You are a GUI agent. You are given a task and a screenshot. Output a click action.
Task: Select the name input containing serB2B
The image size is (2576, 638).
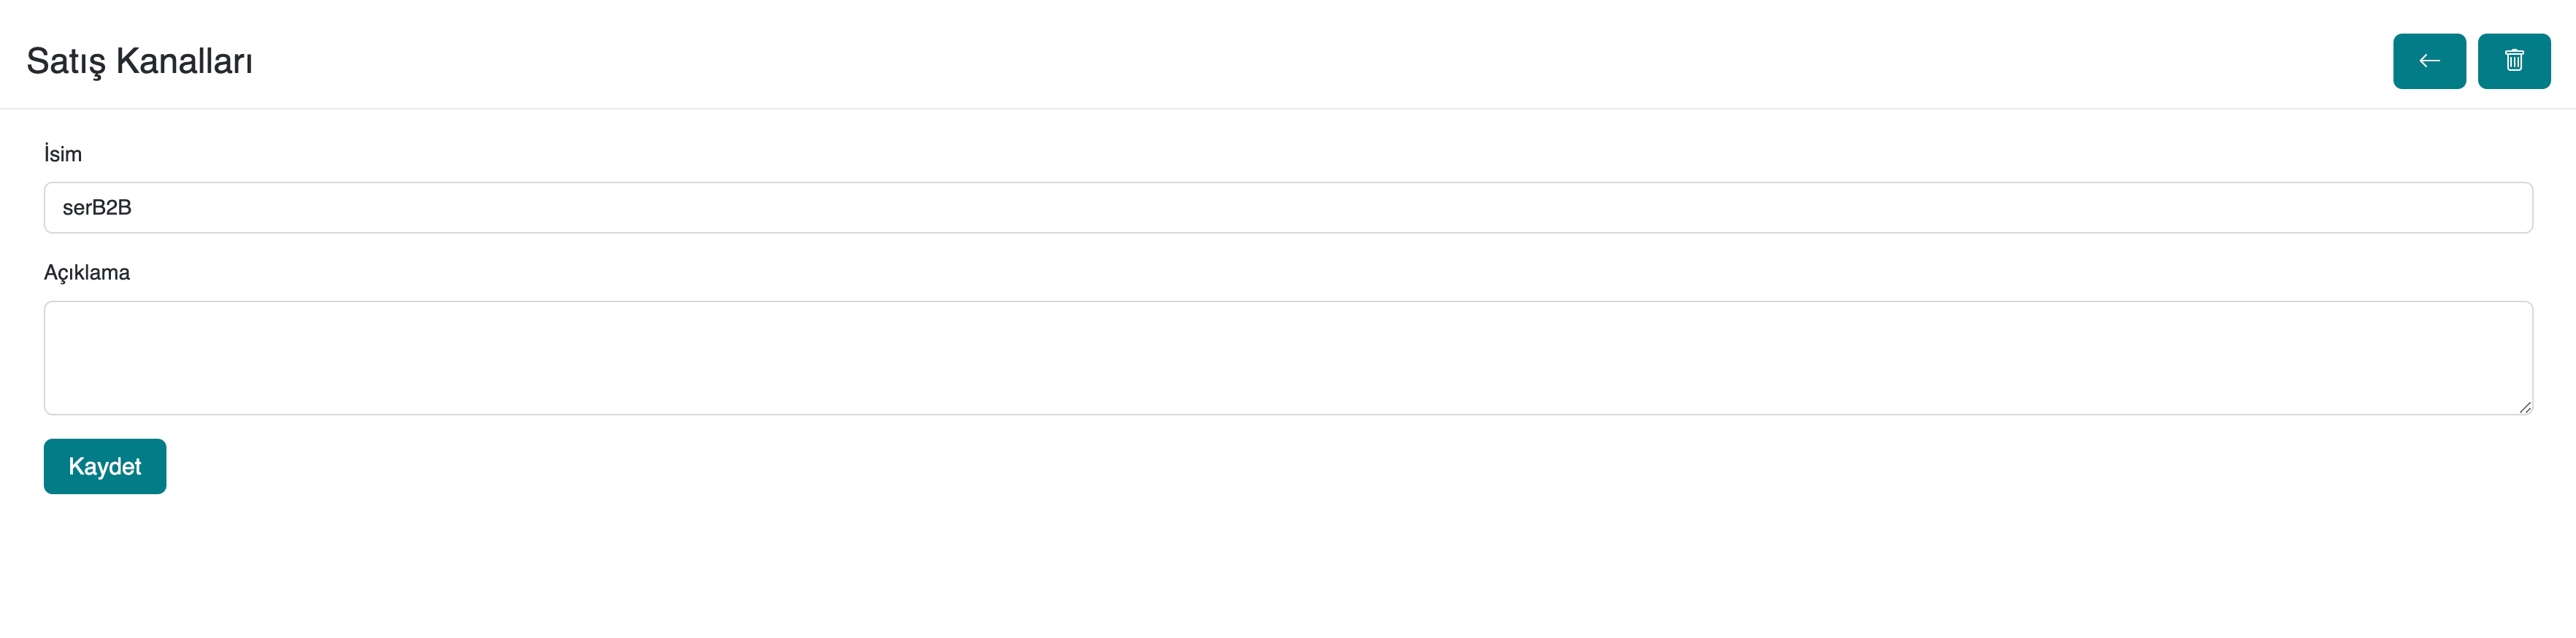(x=1287, y=208)
